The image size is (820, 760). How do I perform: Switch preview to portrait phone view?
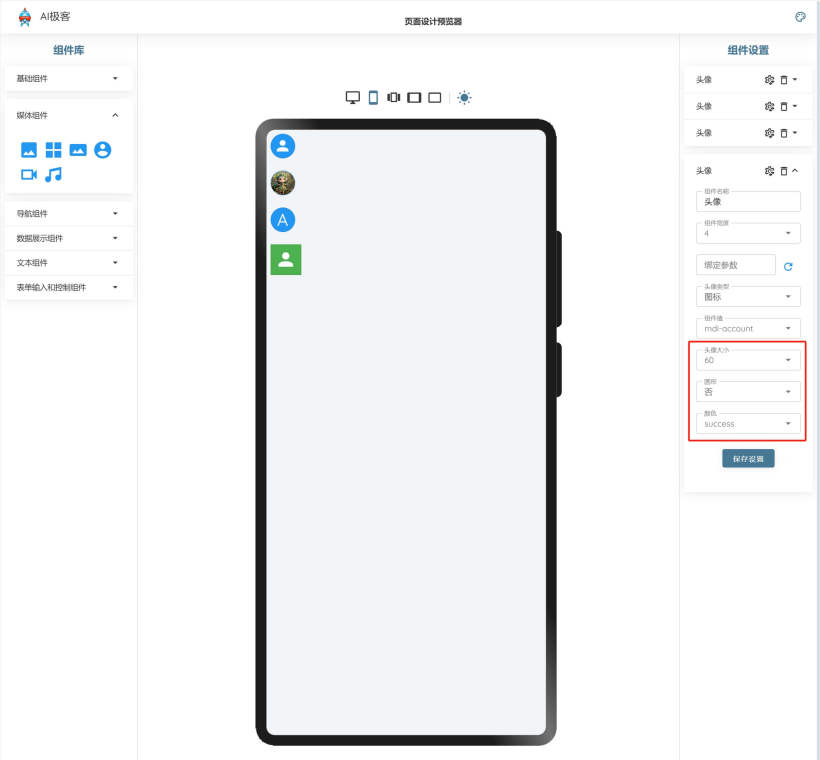coord(373,97)
